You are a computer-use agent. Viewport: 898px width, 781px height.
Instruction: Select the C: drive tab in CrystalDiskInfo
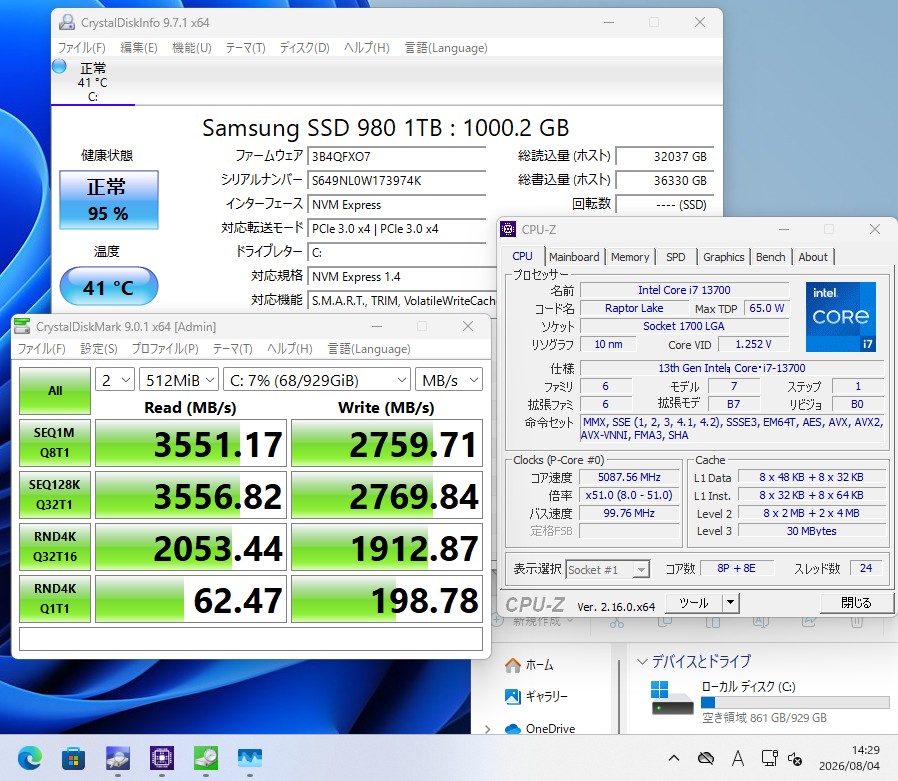tap(93, 82)
